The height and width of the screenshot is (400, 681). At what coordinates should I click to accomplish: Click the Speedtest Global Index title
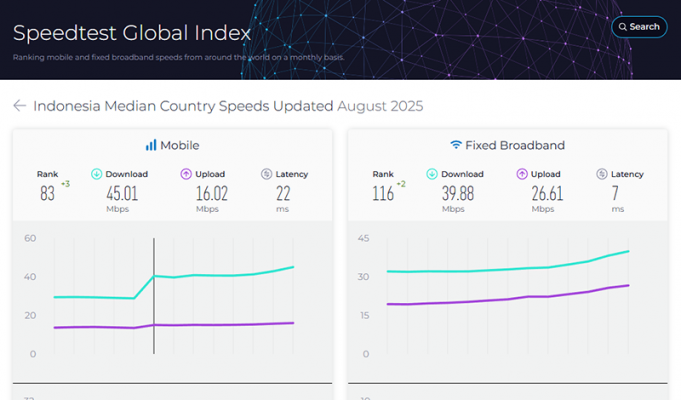(132, 32)
